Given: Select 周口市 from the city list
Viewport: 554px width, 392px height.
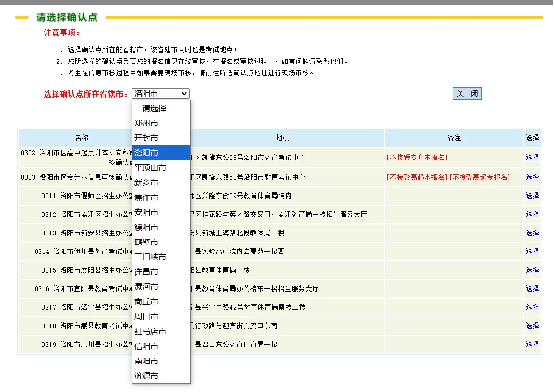Looking at the screenshot, I should pyautogui.click(x=161, y=316).
